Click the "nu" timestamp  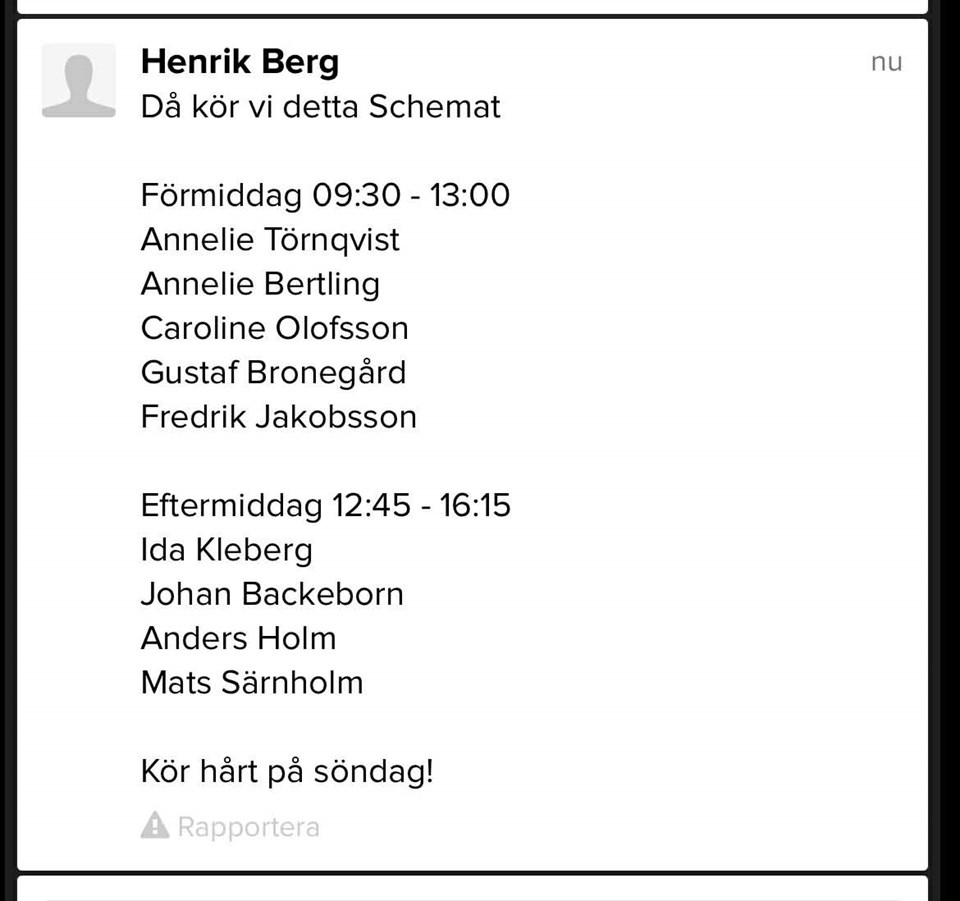(886, 62)
